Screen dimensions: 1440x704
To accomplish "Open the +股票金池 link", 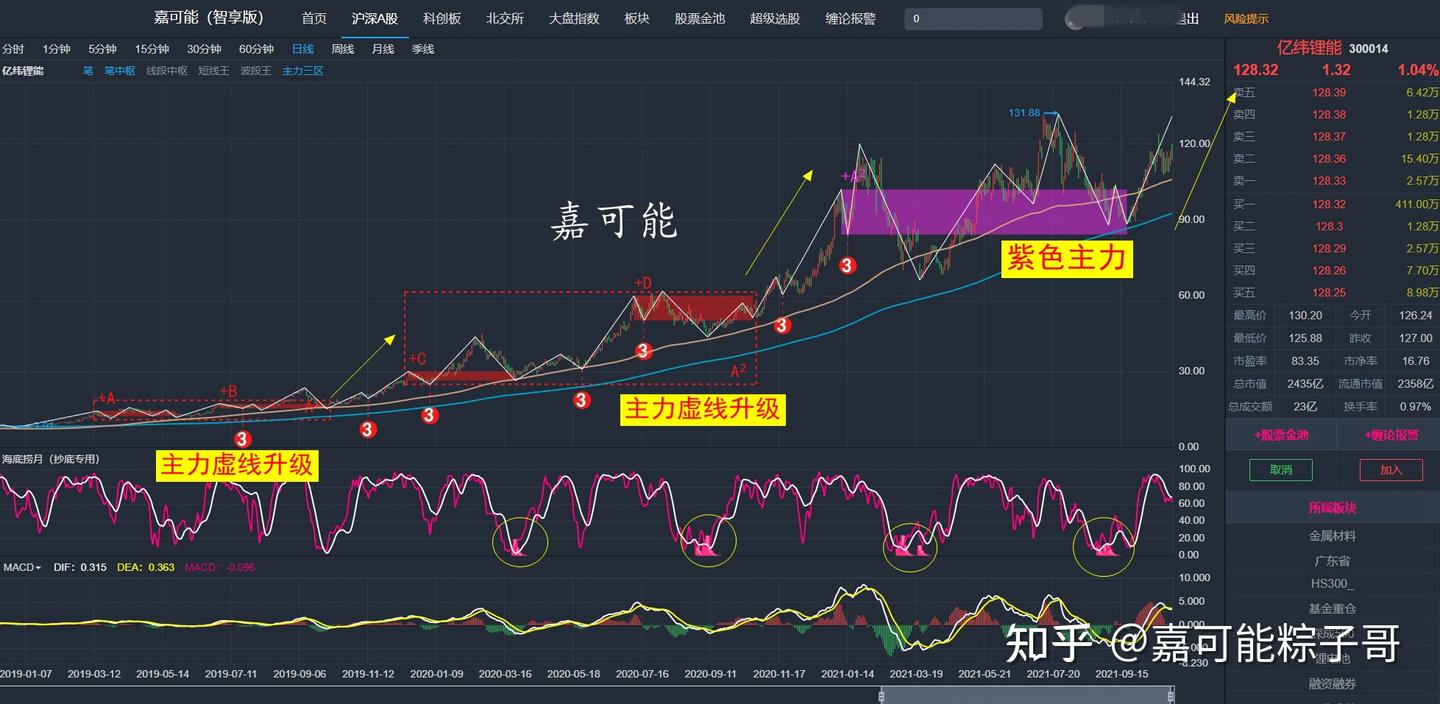I will click(x=1281, y=437).
